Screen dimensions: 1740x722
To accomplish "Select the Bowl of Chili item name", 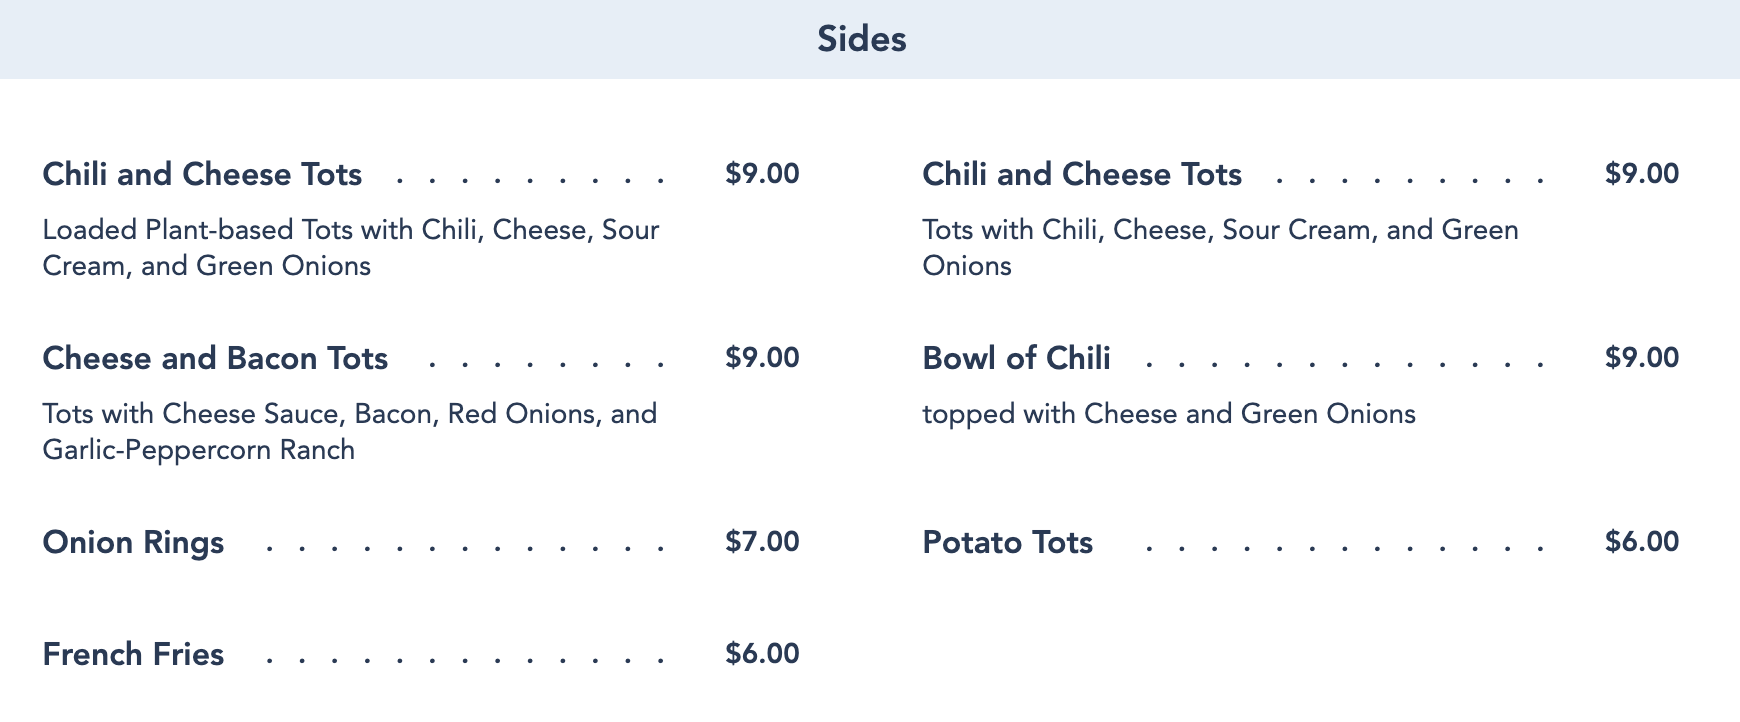I will pos(1016,358).
